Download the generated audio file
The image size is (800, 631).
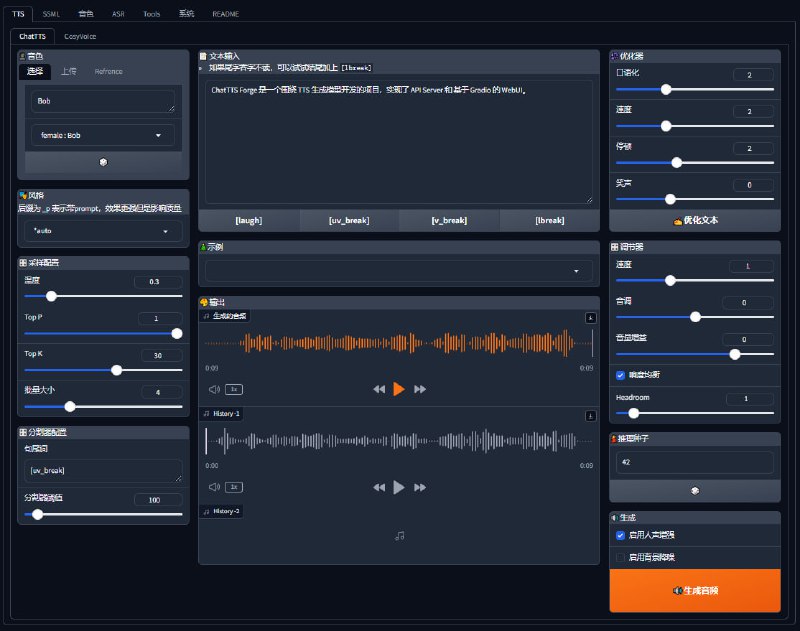tap(590, 318)
